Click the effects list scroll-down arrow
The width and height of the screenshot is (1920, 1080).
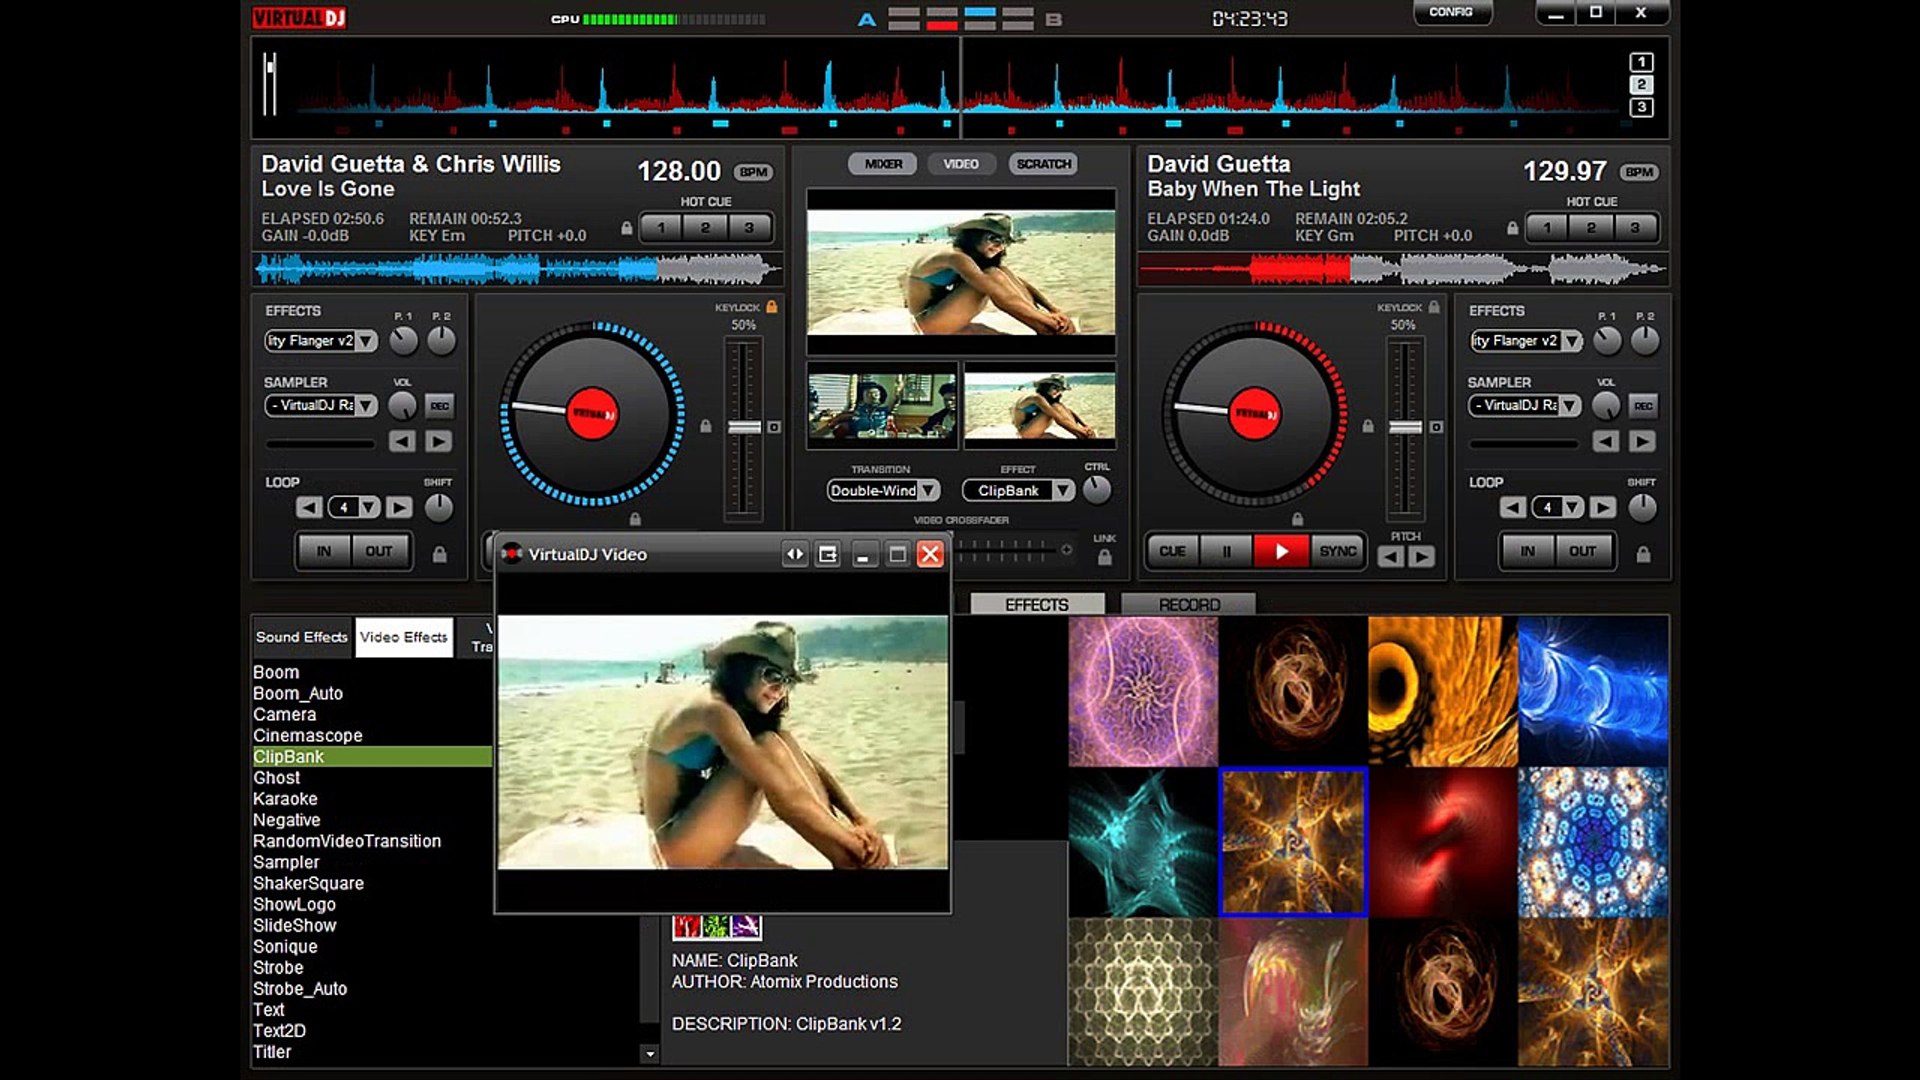650,1053
